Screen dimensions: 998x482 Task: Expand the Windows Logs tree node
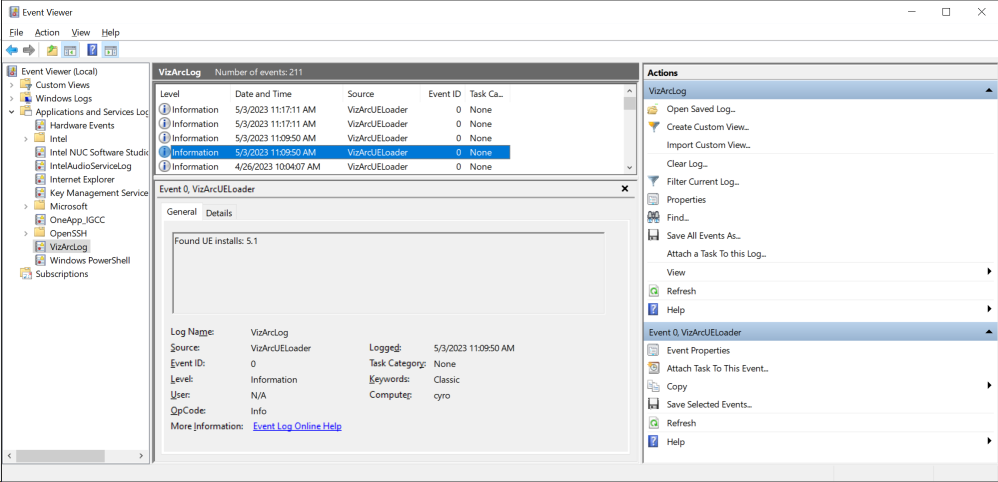12,99
